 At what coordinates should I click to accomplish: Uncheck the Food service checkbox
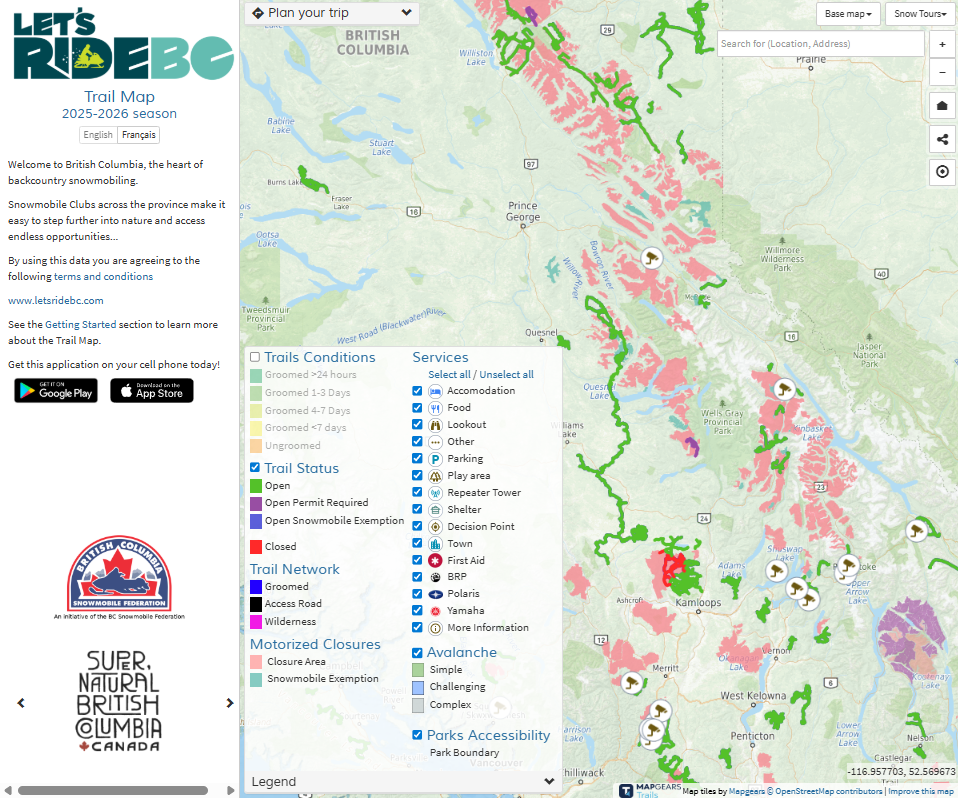tap(417, 409)
